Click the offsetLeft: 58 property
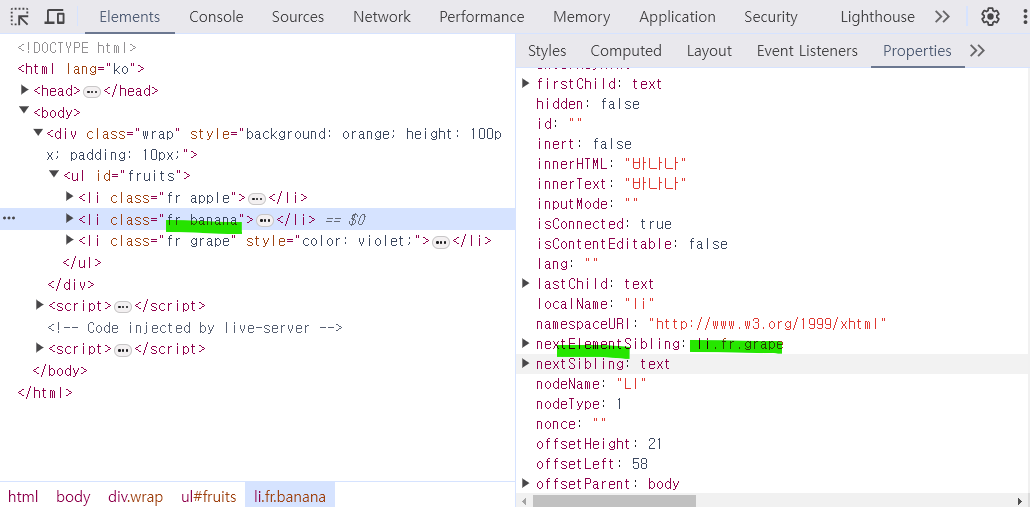Screen dimensions: 1030x507 [592, 464]
